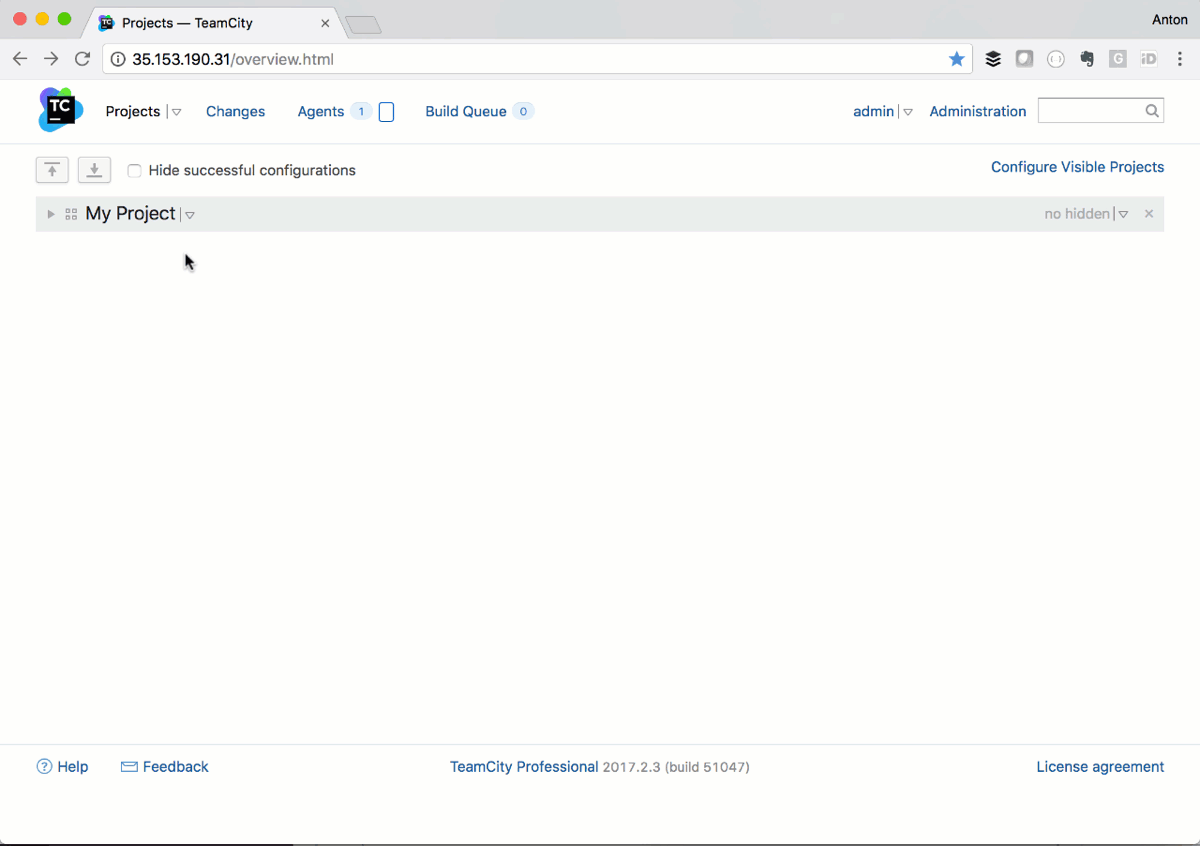The image size is (1200, 846).
Task: Click the Help question-mark icon
Action: point(43,766)
